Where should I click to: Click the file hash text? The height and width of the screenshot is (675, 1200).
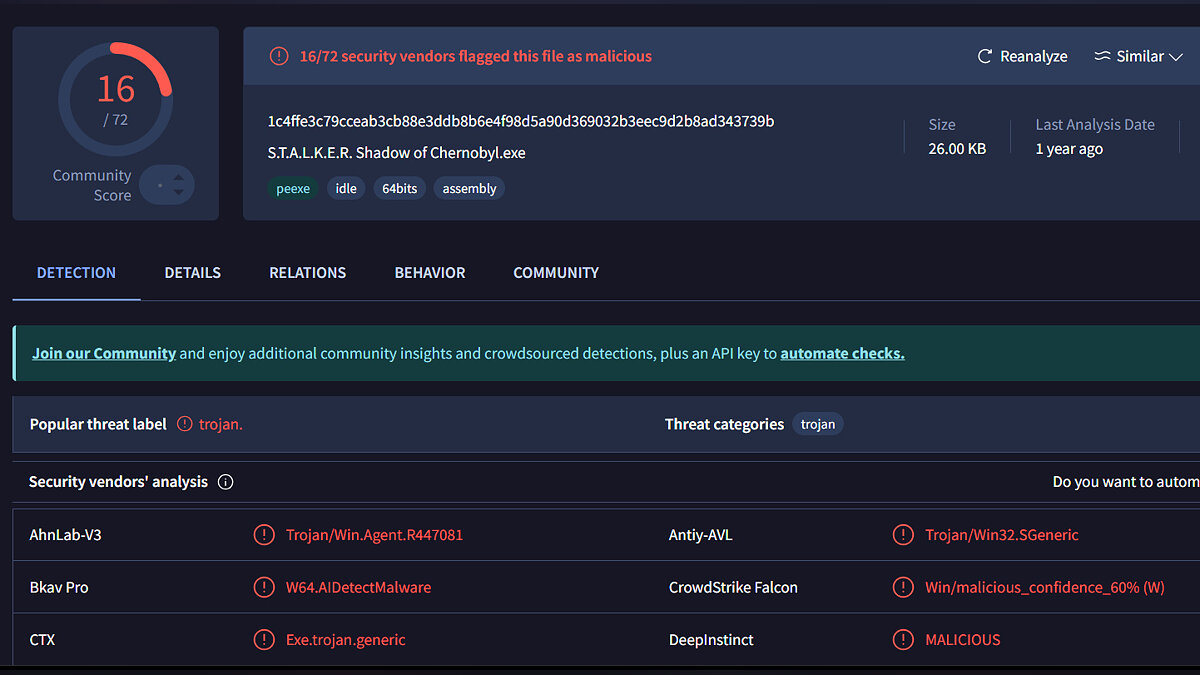click(x=520, y=122)
